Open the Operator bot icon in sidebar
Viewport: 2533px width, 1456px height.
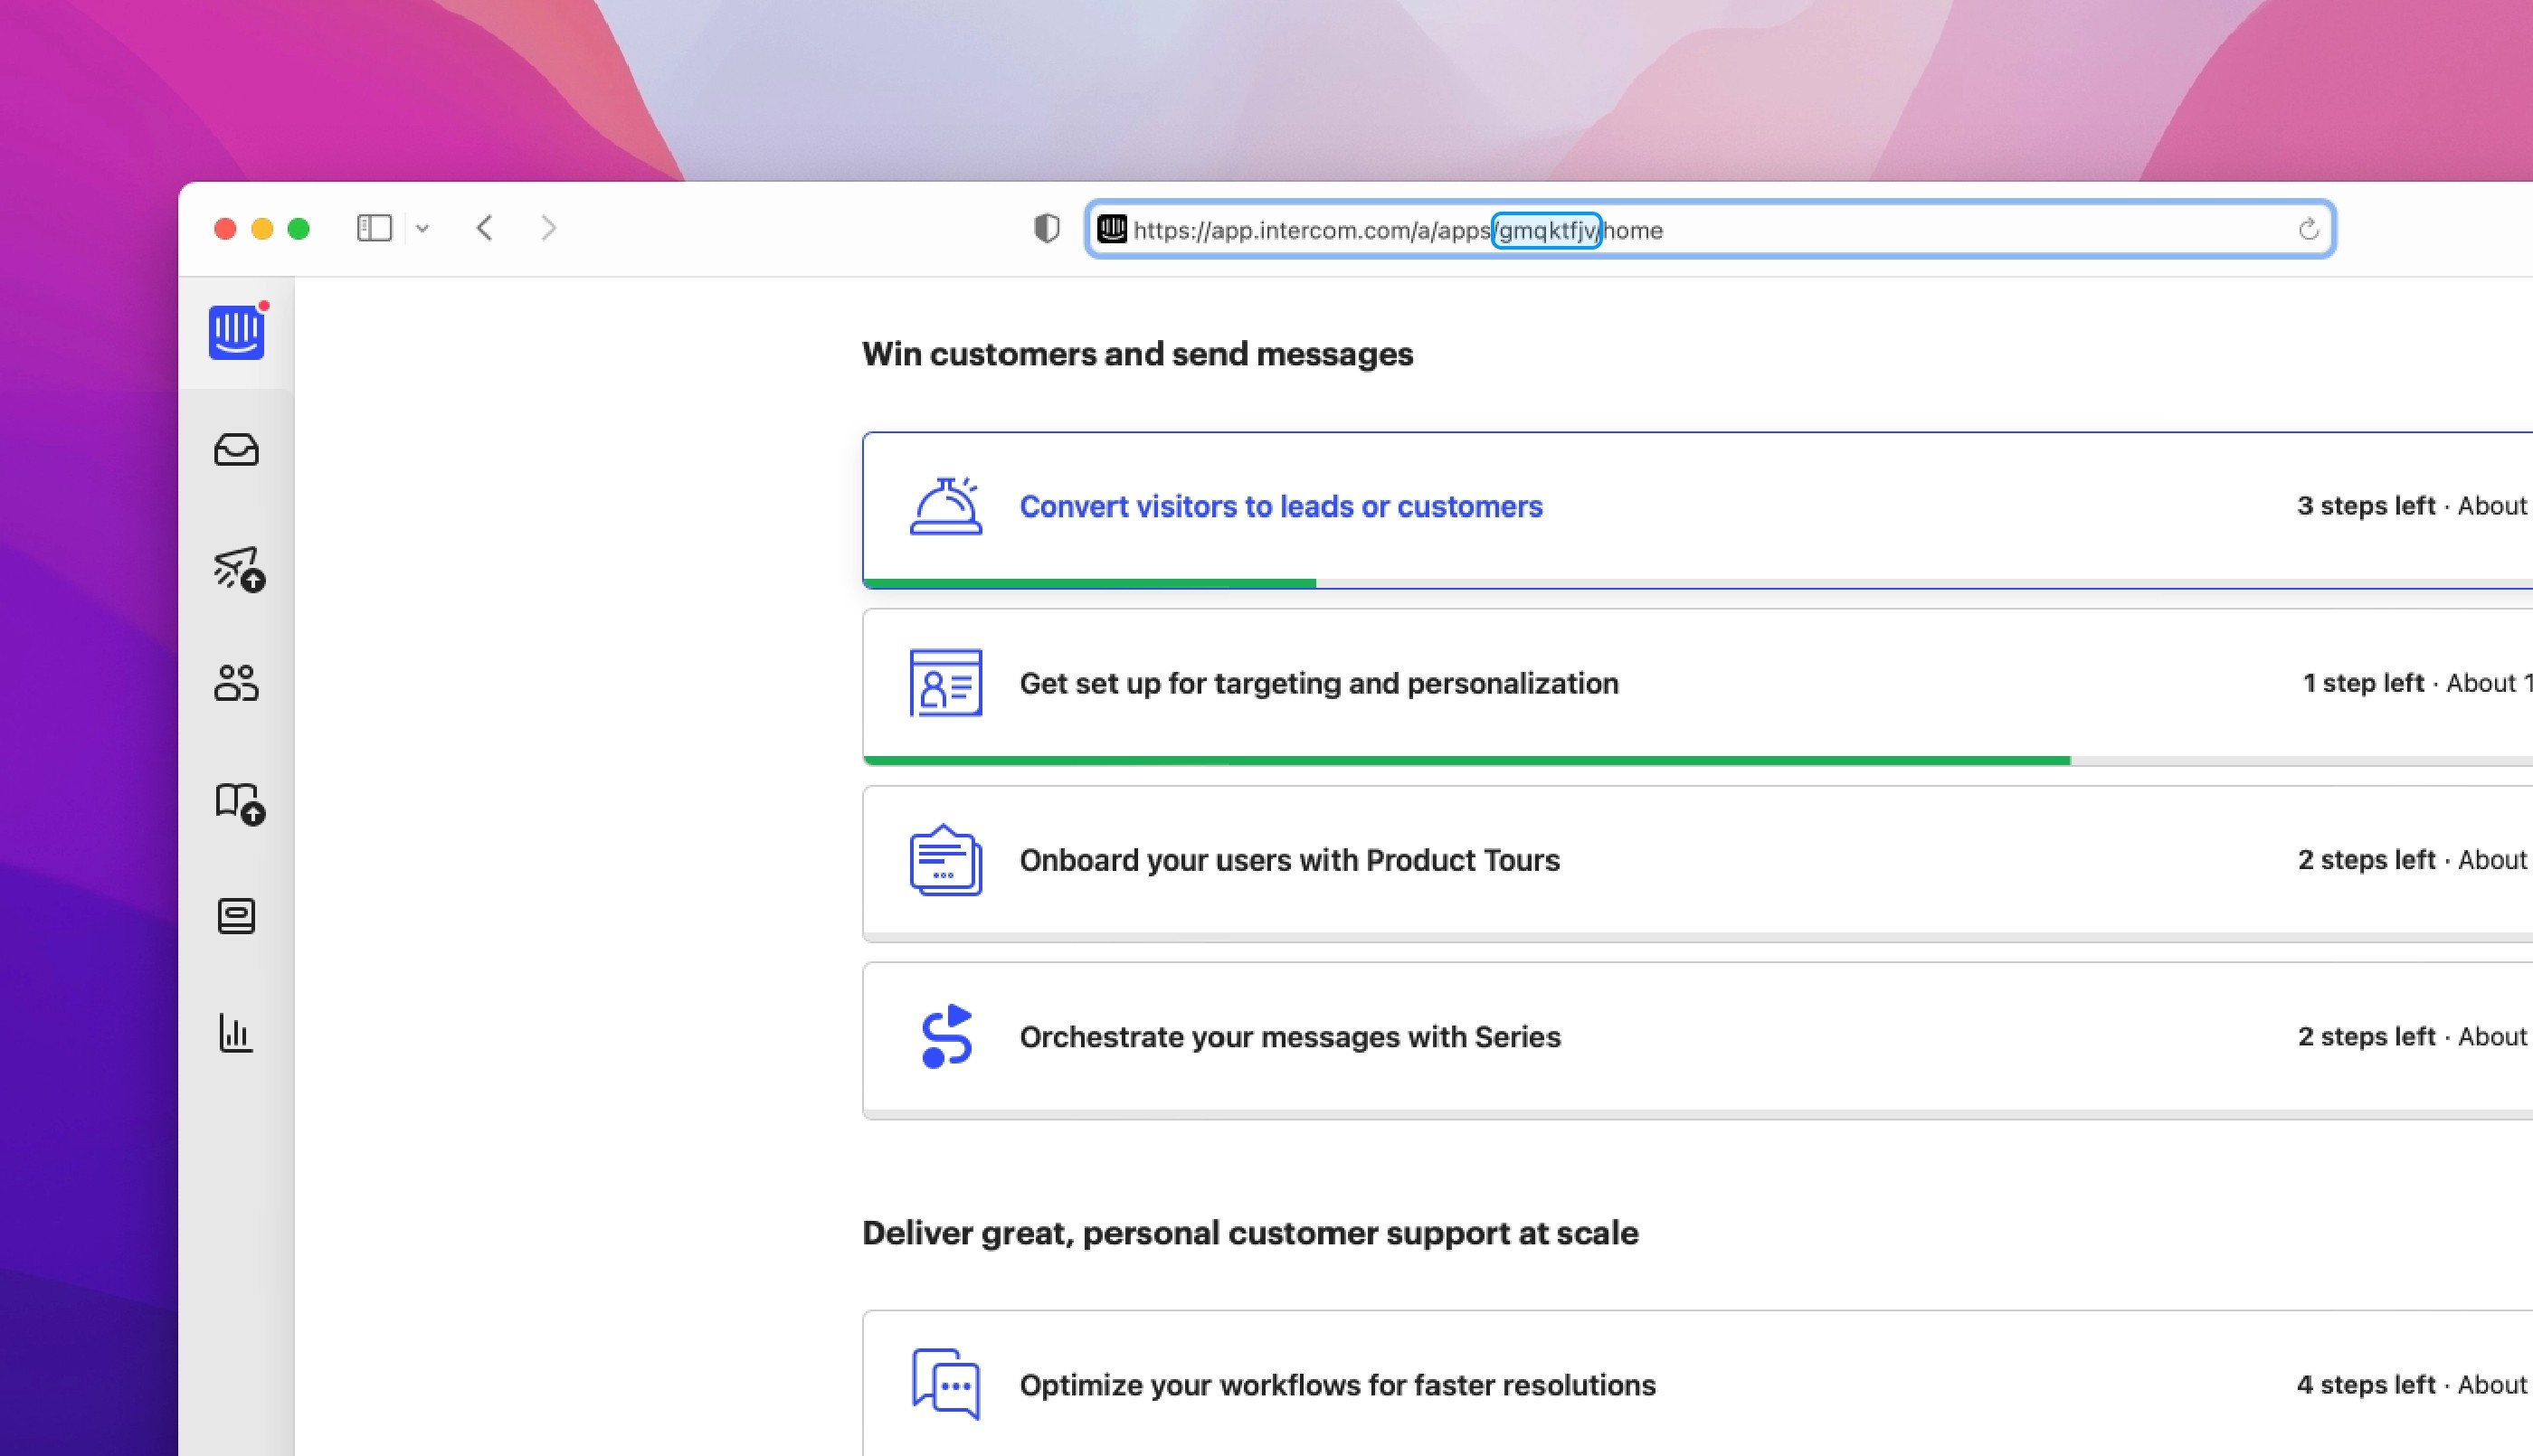click(x=236, y=916)
